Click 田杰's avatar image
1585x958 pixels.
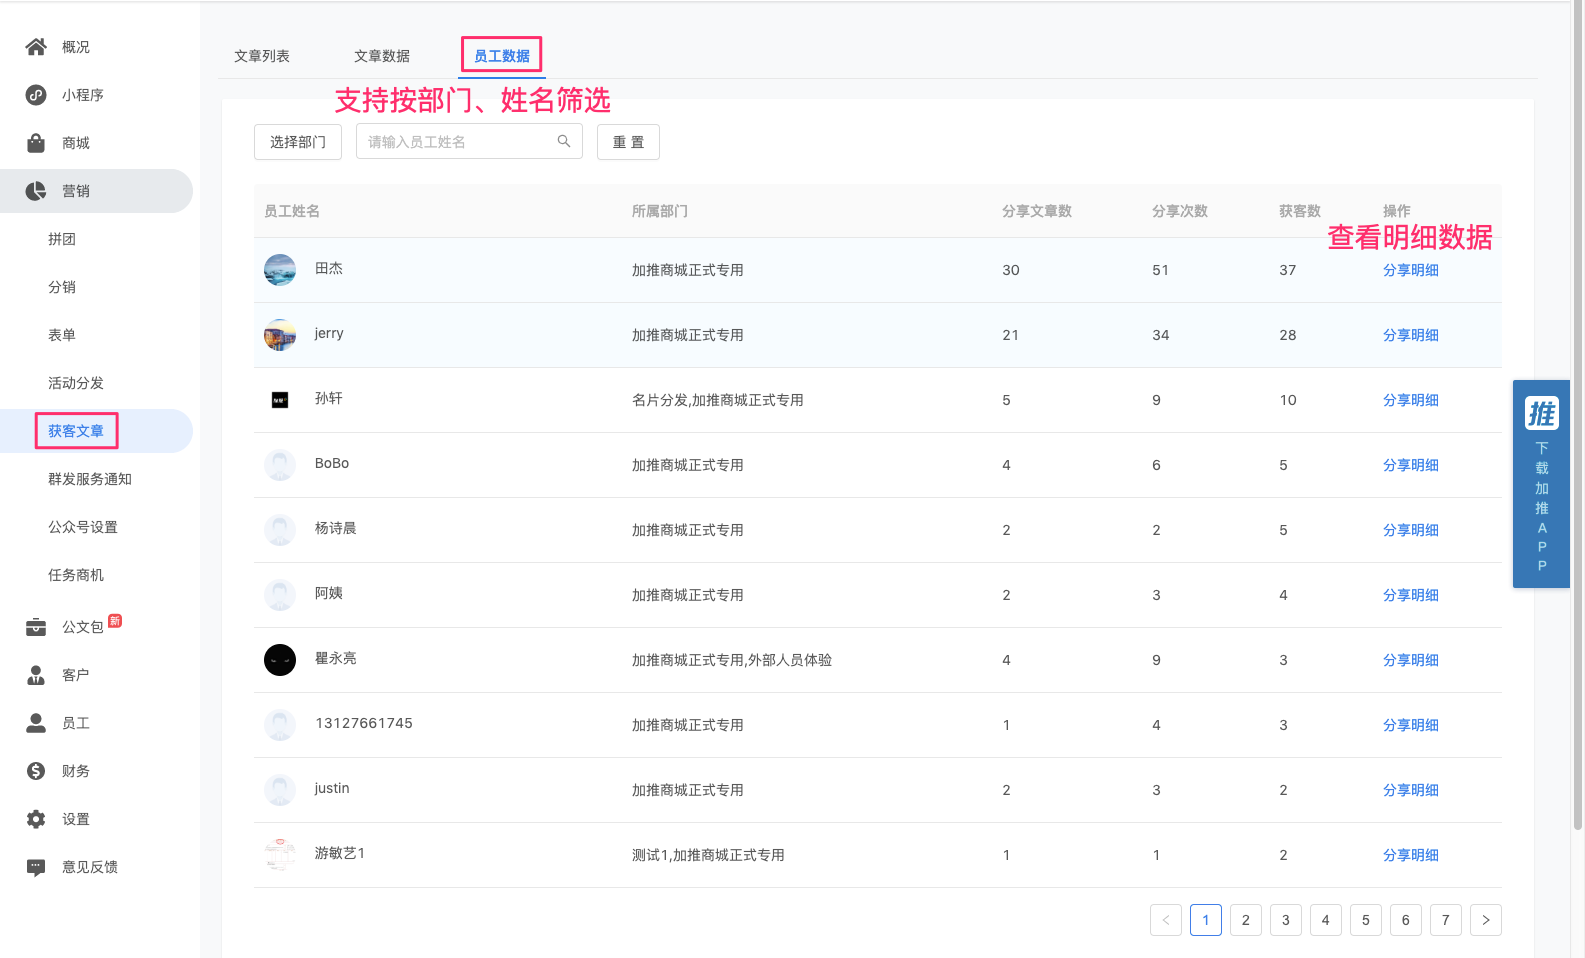[x=280, y=270]
